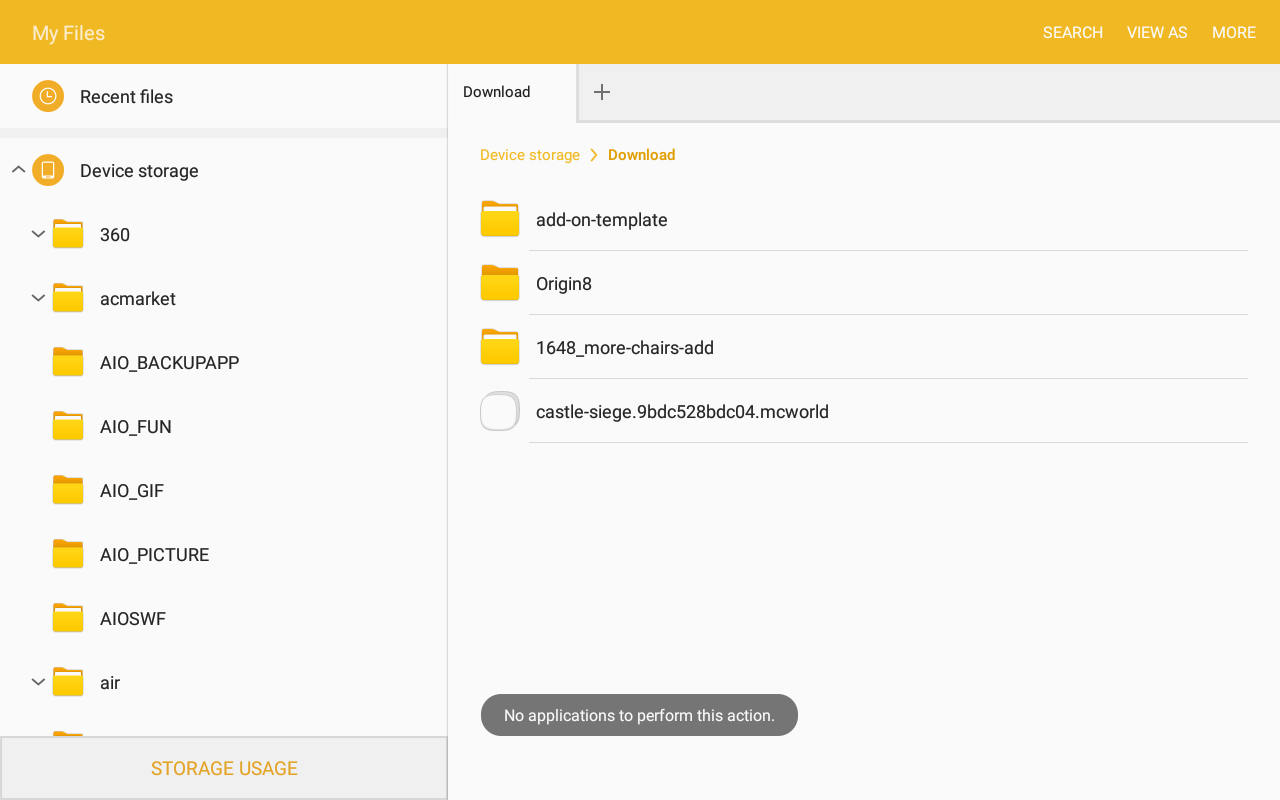Click the Device storage phone icon

(x=48, y=170)
